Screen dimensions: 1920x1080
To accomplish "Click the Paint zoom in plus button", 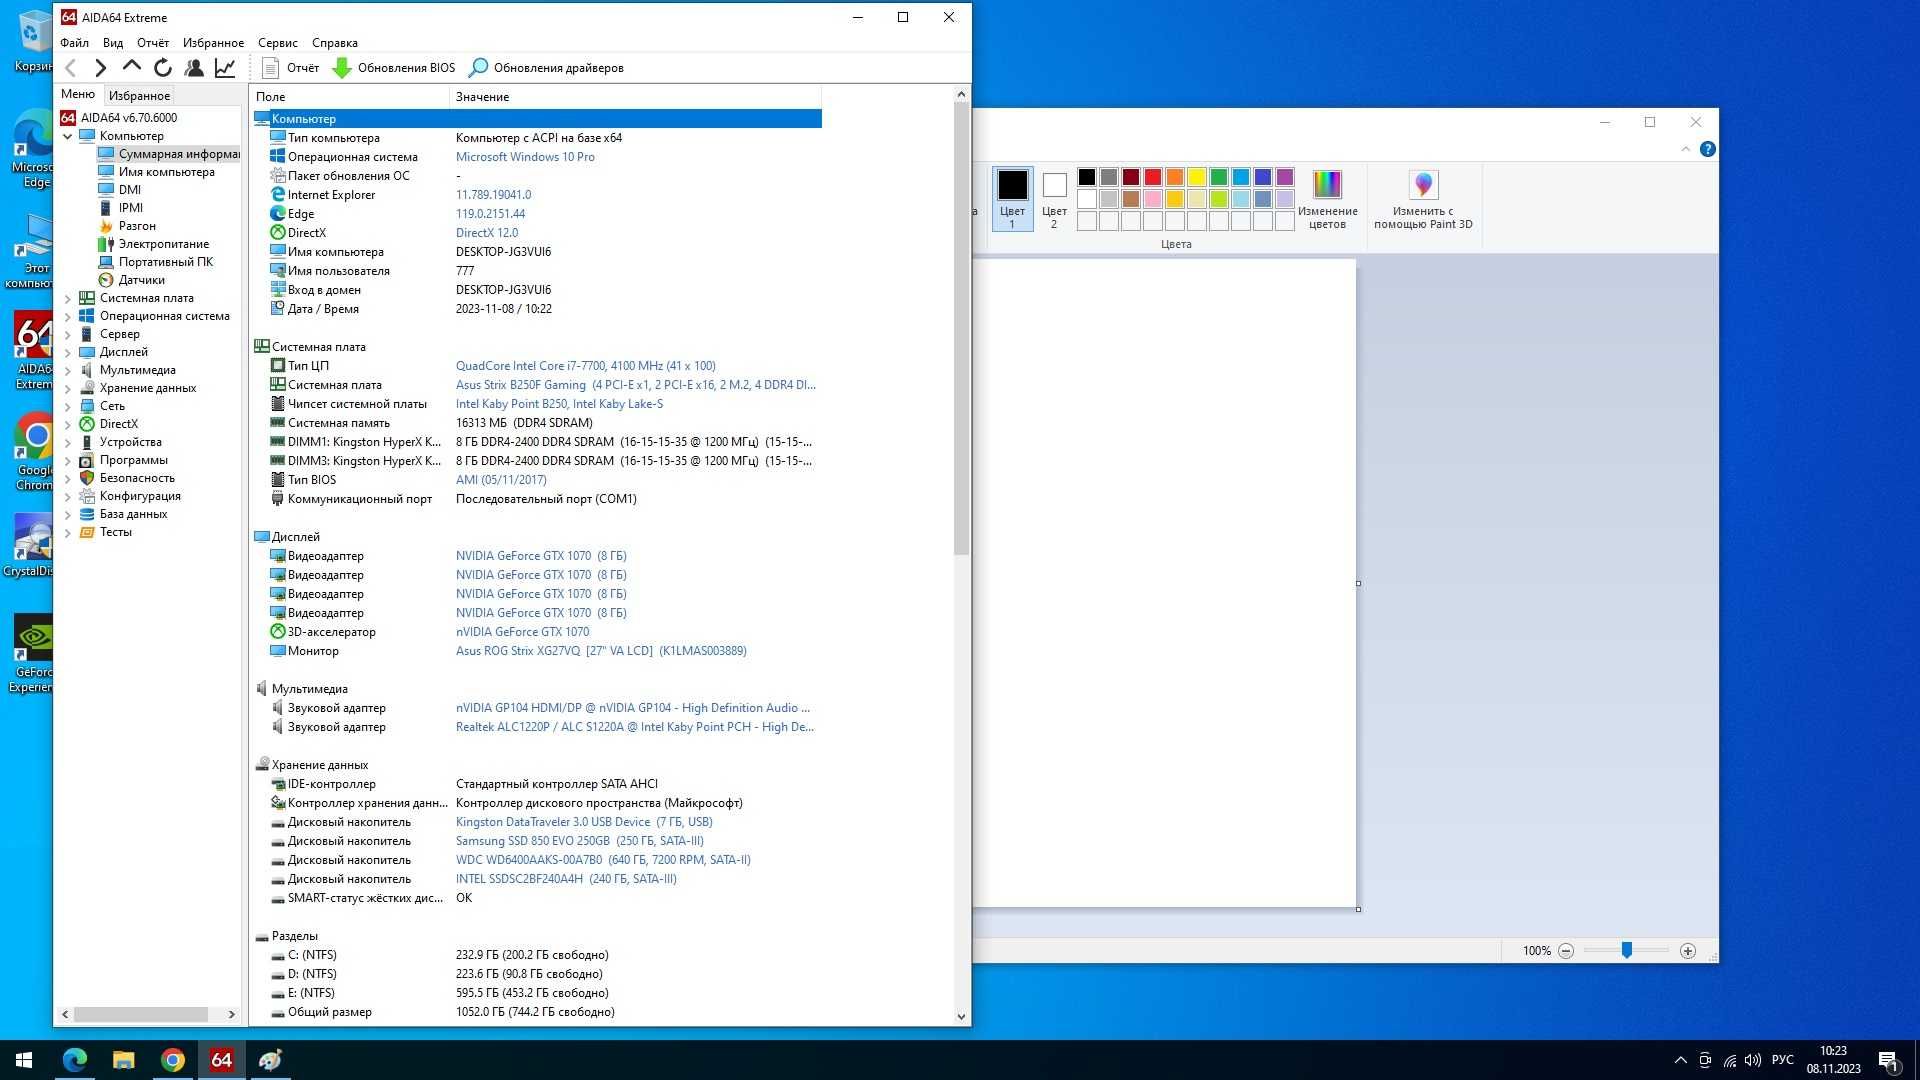I will [1688, 951].
